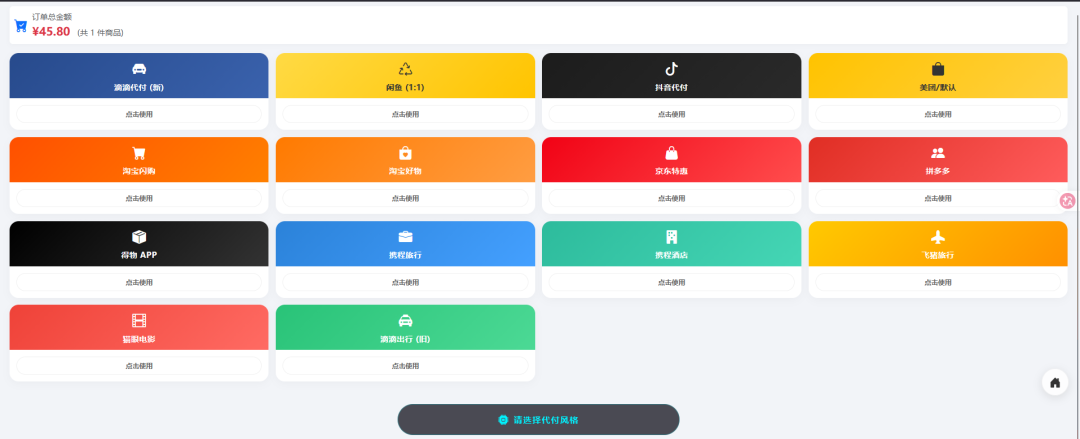Click the building icon on 携程酒店 card

672,237
